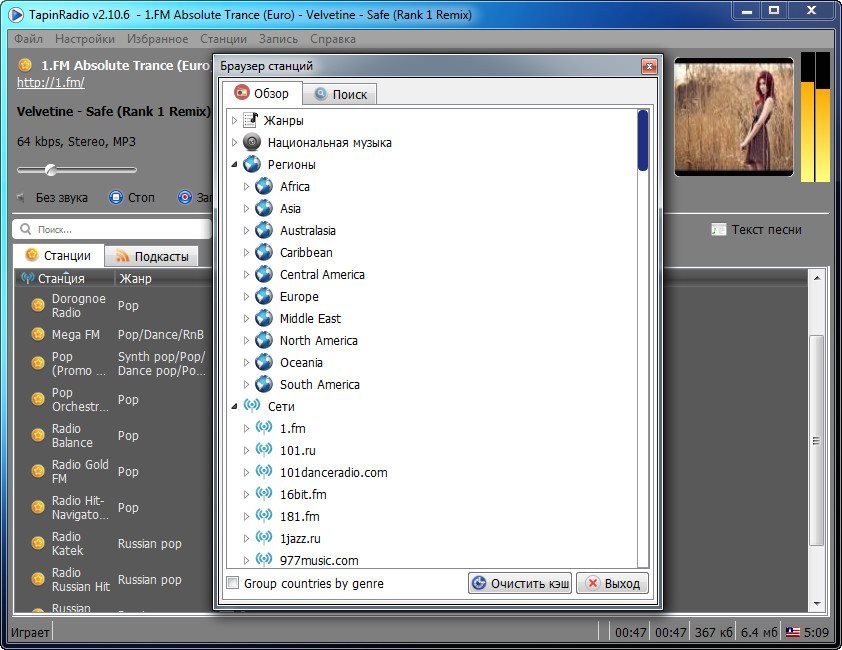Click the favorite star beside Radio Katek

coord(38,544)
